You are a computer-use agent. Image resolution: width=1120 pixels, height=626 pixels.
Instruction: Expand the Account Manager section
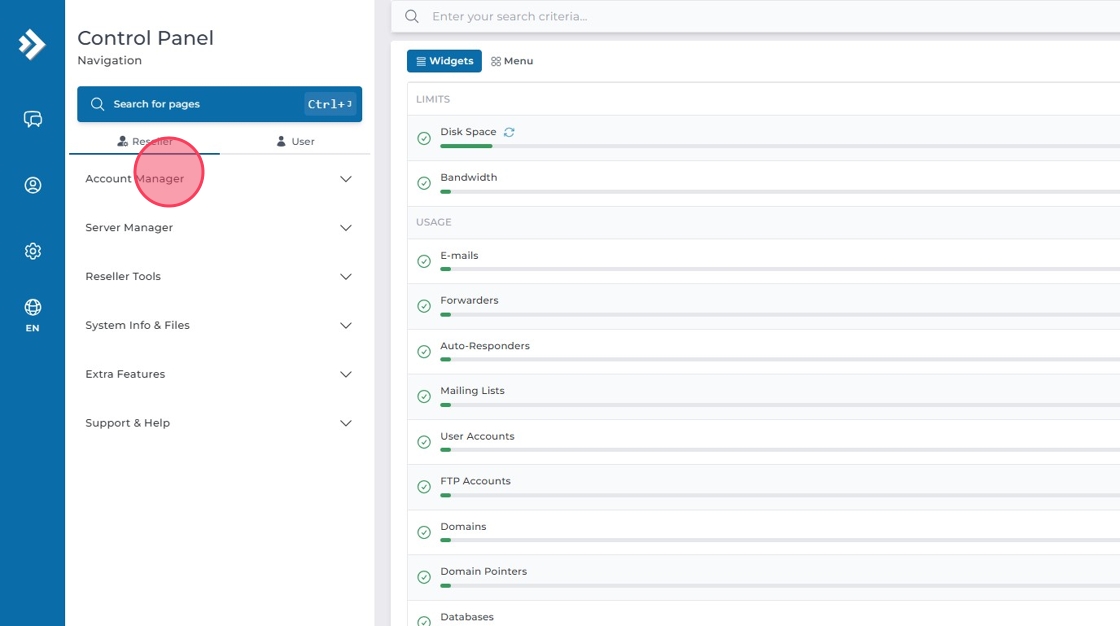[x=219, y=179]
